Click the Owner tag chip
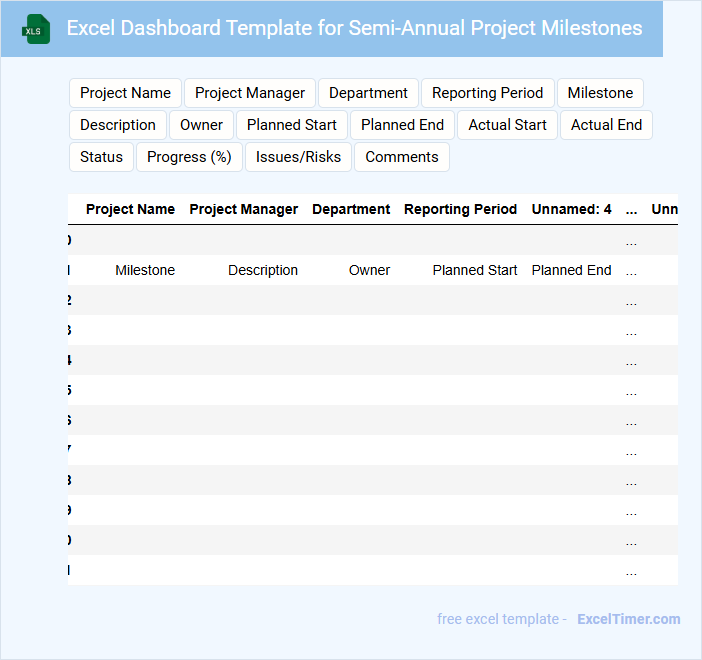The image size is (702, 660). coord(201,125)
